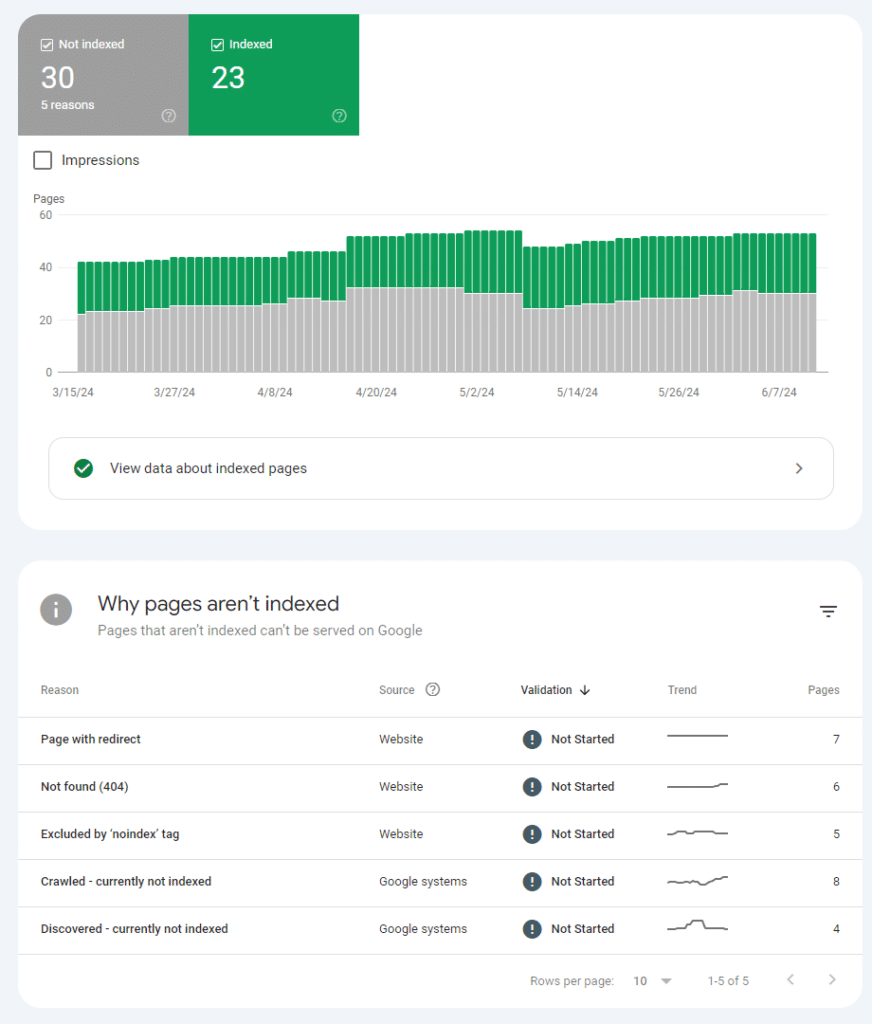
Task: Enable the Impressions checkbox
Action: click(43, 160)
